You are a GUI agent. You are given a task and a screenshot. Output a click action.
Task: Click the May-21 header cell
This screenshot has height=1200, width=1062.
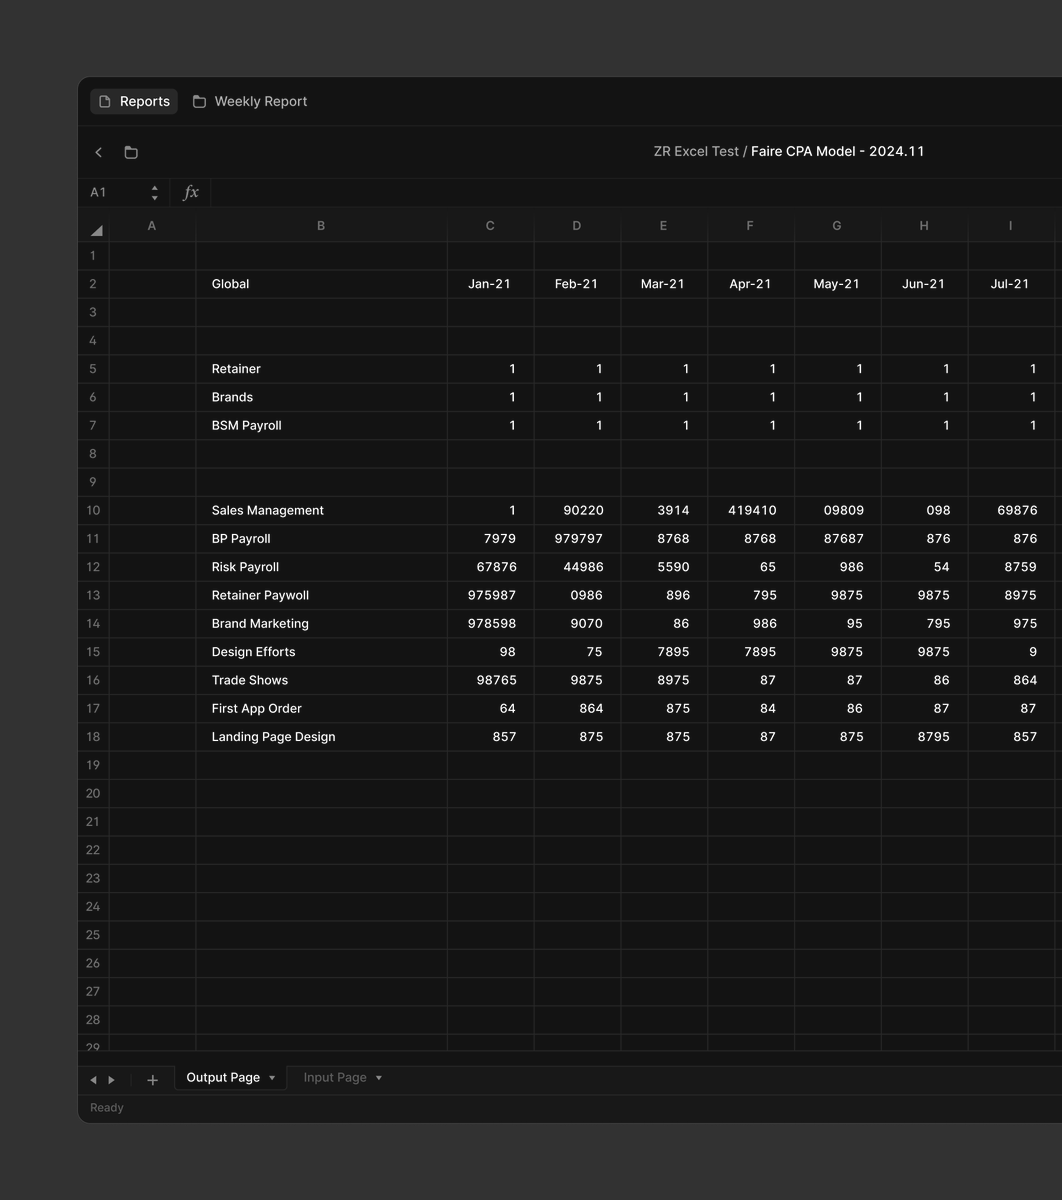tap(837, 284)
